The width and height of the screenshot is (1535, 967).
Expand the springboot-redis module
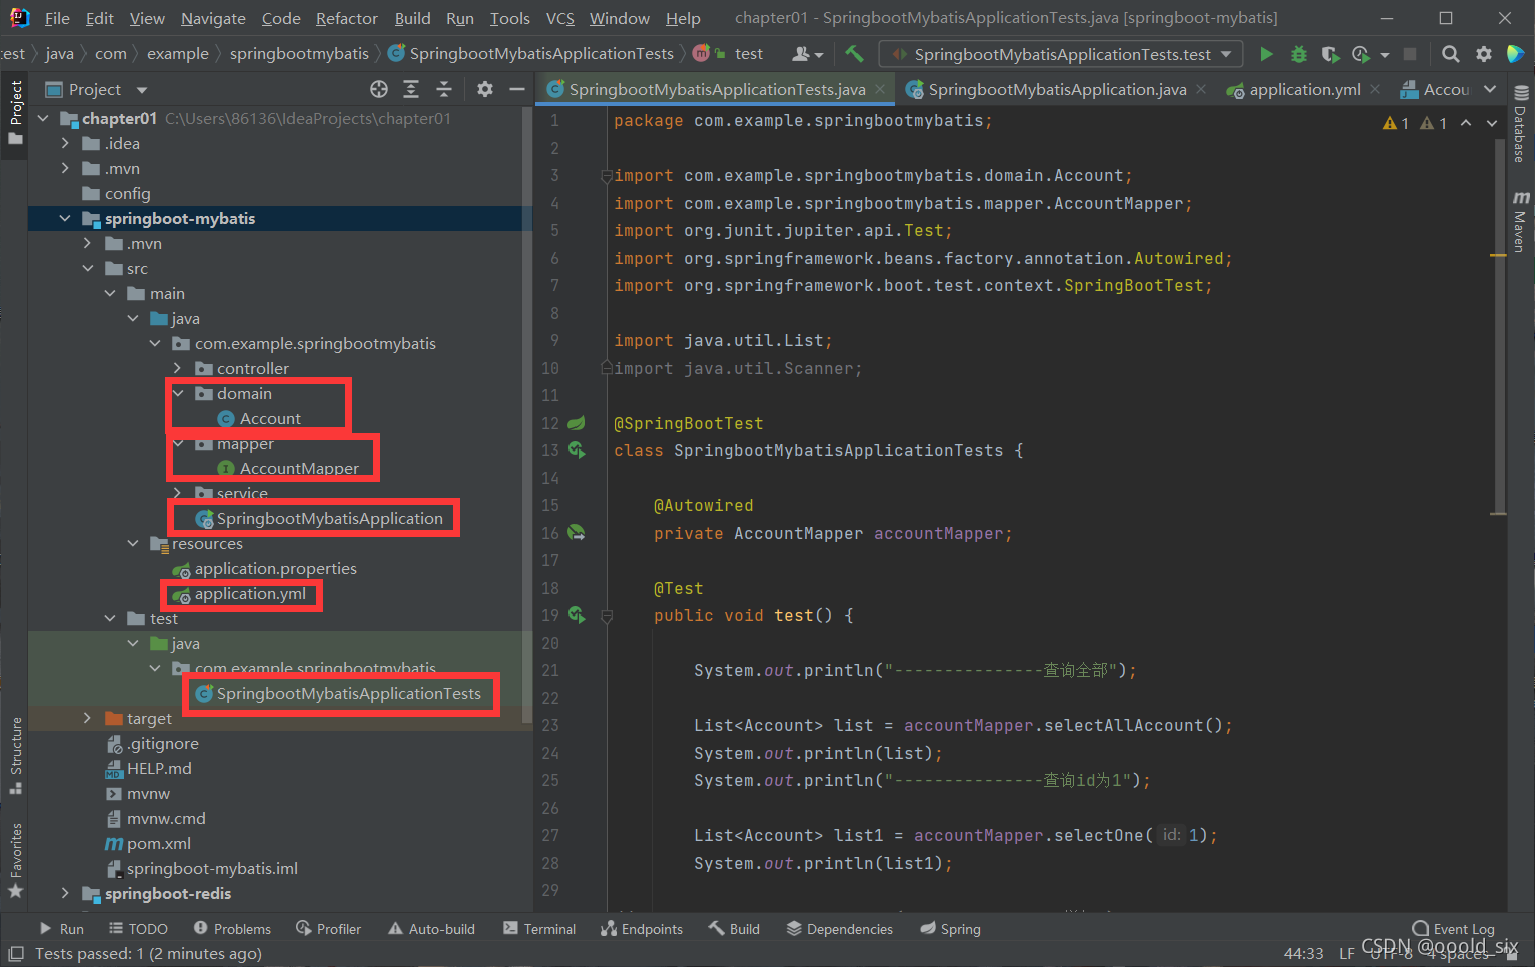coord(65,893)
